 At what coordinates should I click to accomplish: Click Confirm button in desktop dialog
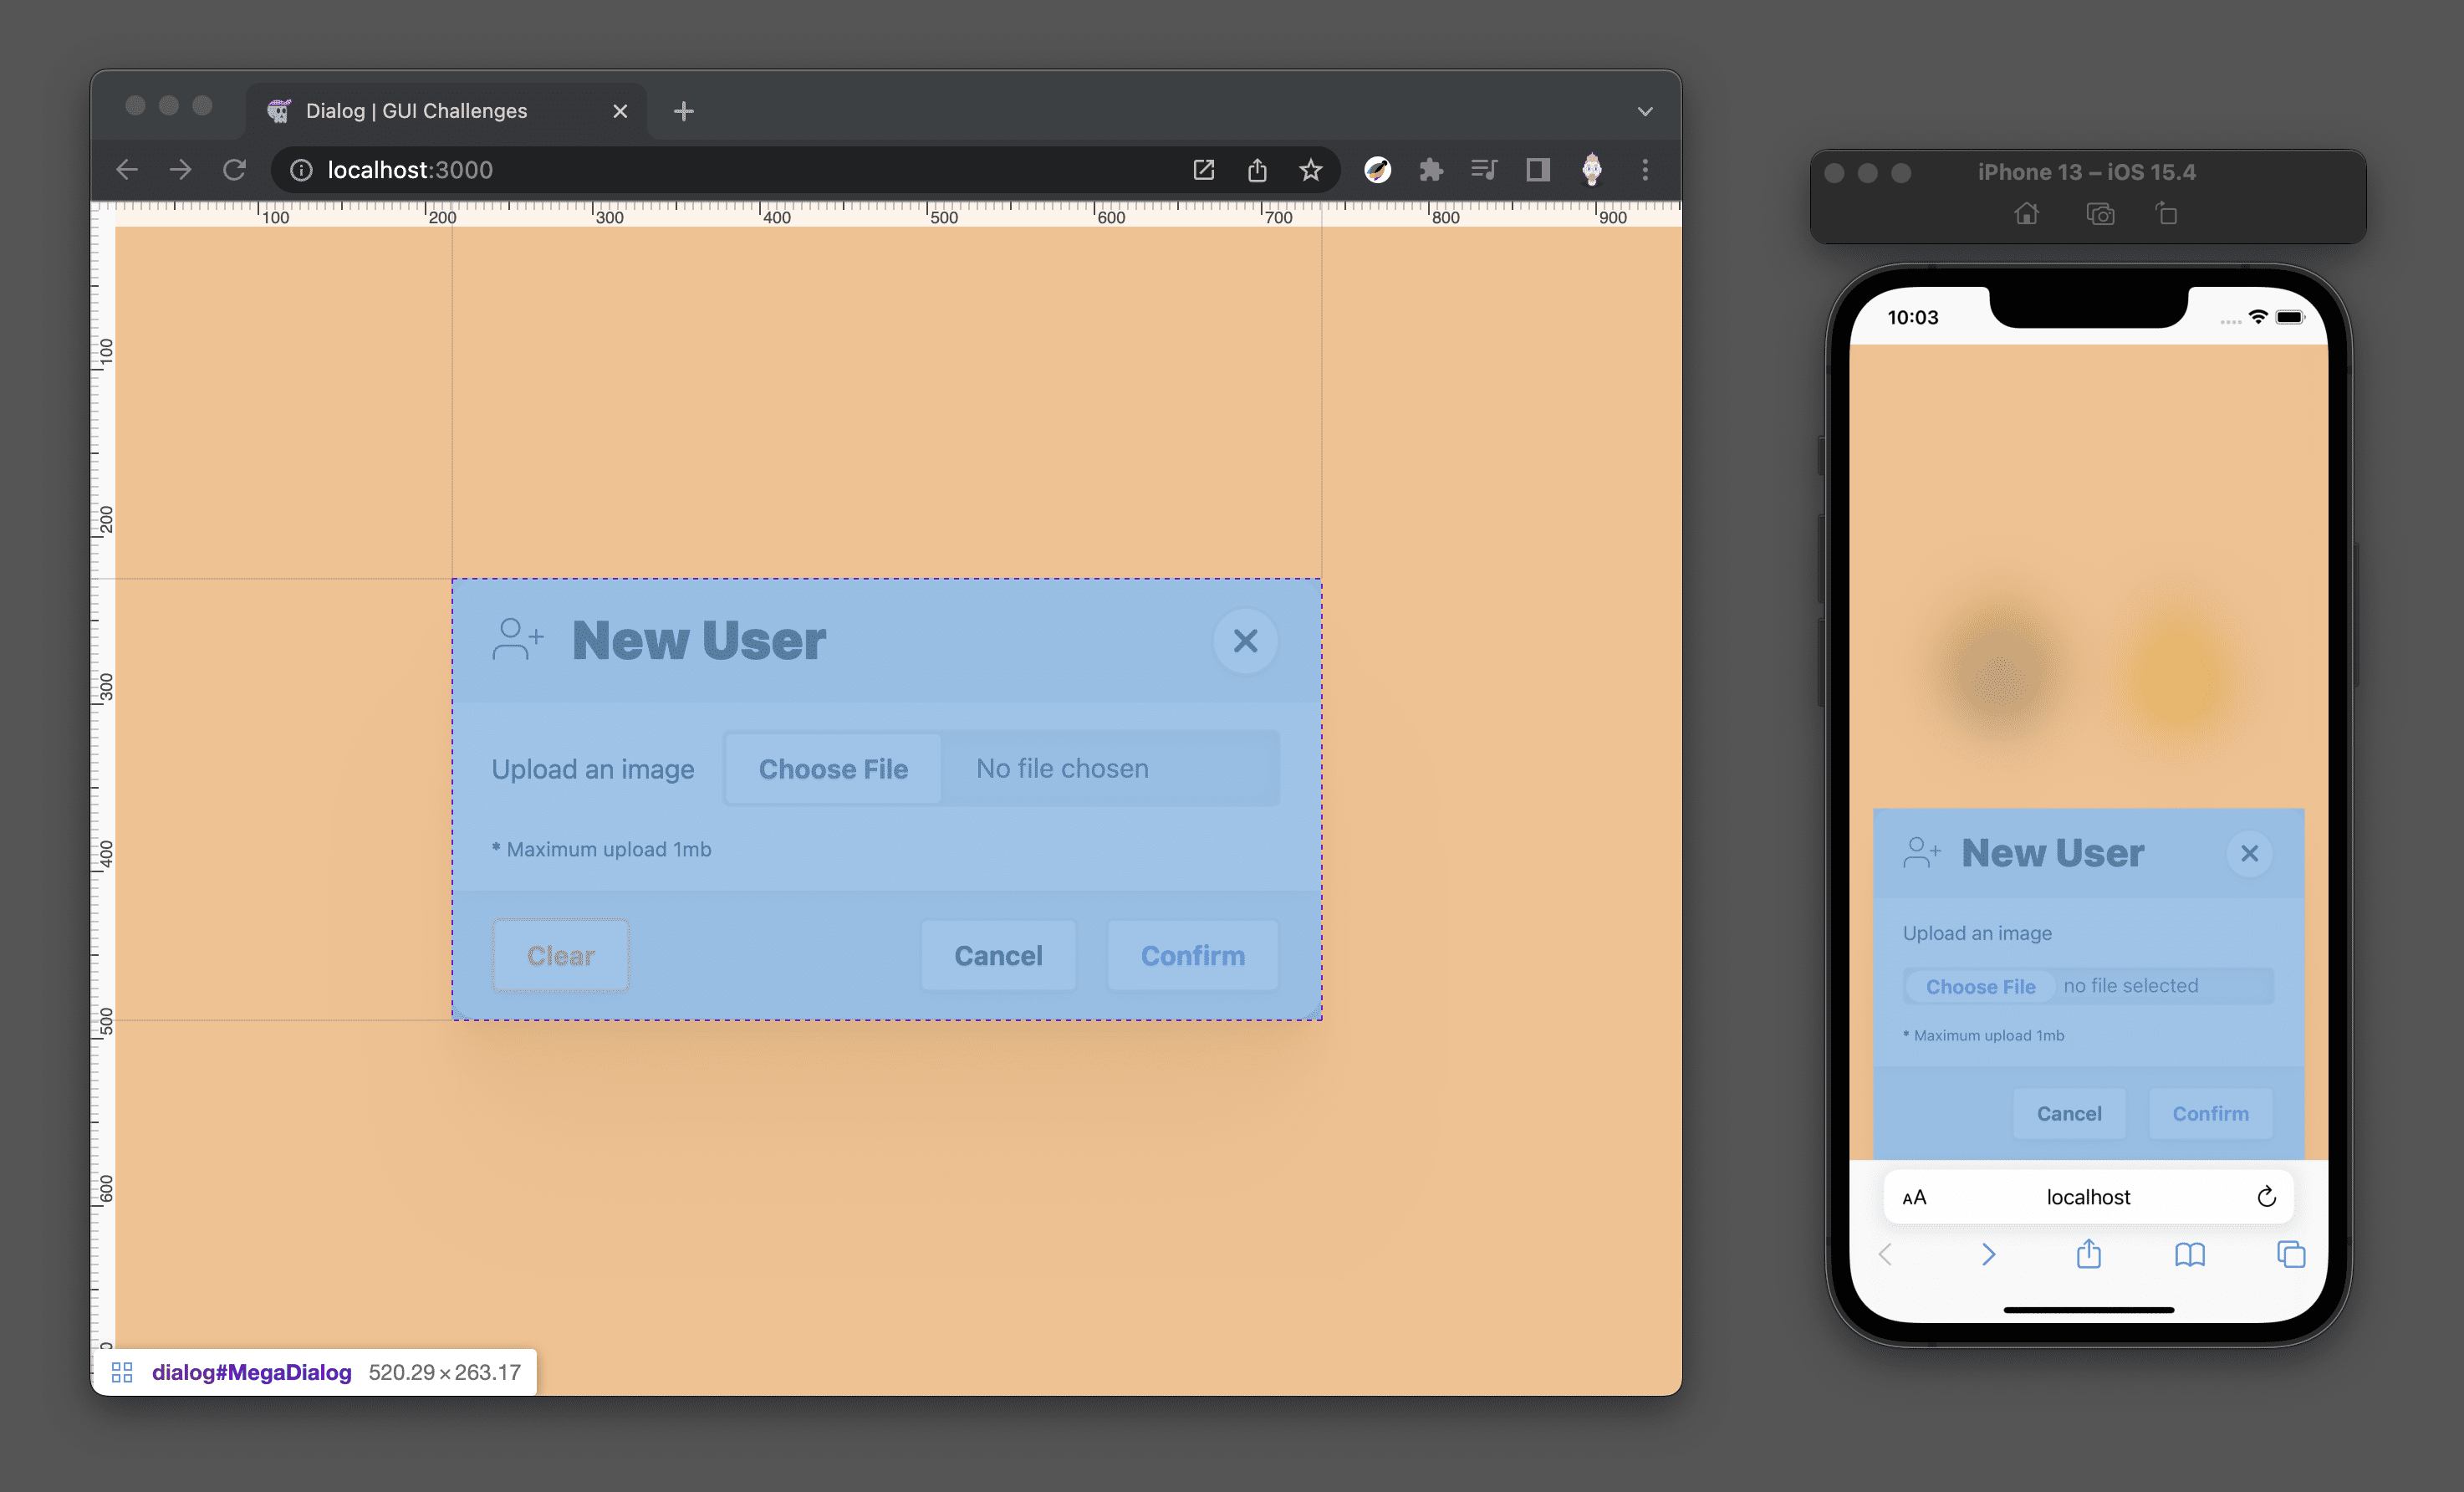point(1191,955)
